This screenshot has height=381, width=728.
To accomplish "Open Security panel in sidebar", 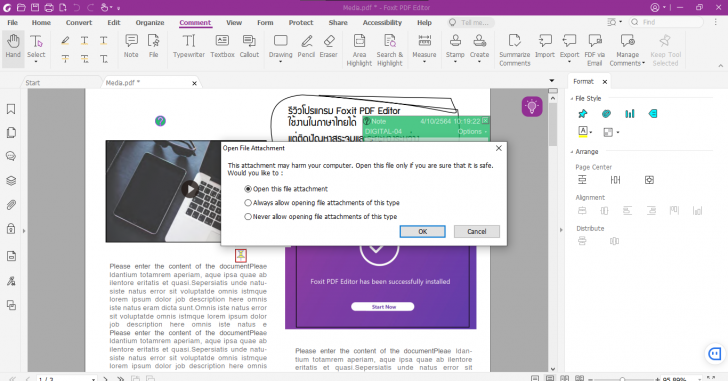I will click(11, 229).
